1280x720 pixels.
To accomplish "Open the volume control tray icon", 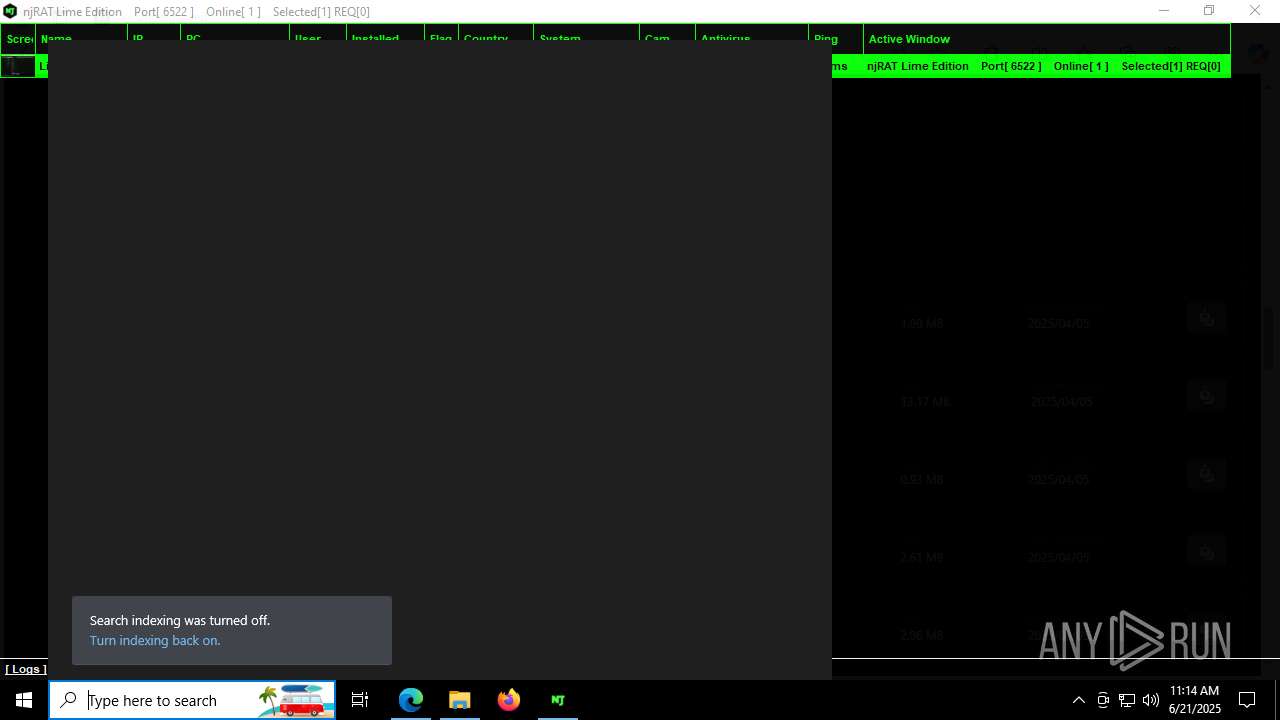I will (x=1151, y=700).
